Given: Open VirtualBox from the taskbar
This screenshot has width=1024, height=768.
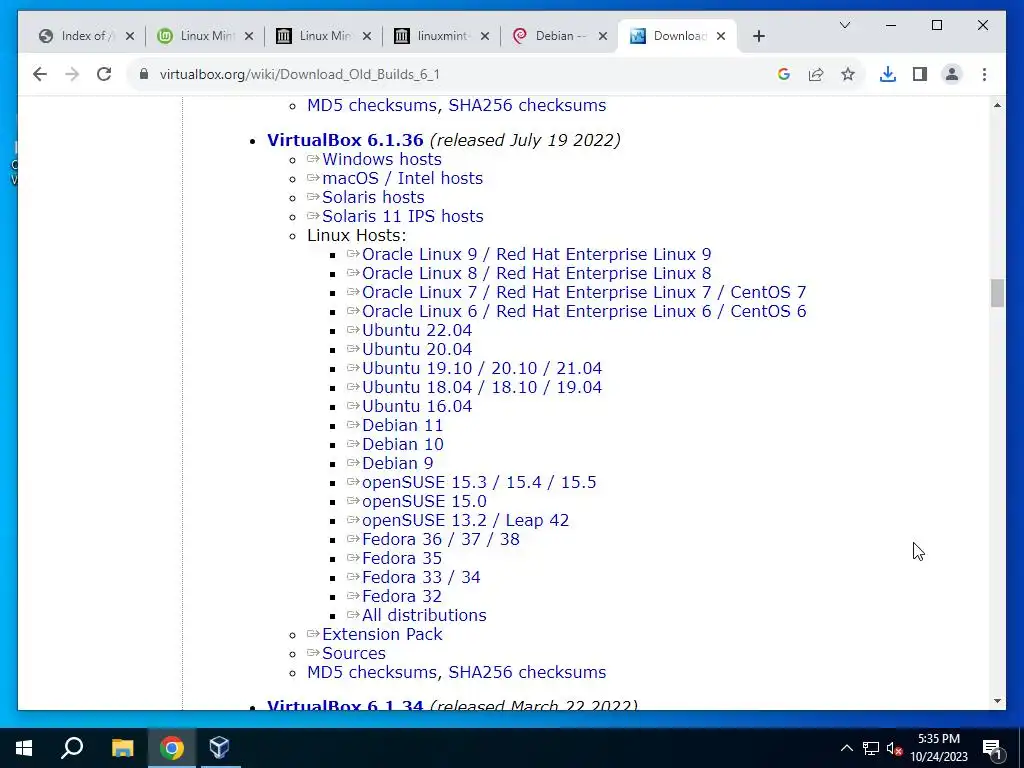Looking at the screenshot, I should 219,748.
